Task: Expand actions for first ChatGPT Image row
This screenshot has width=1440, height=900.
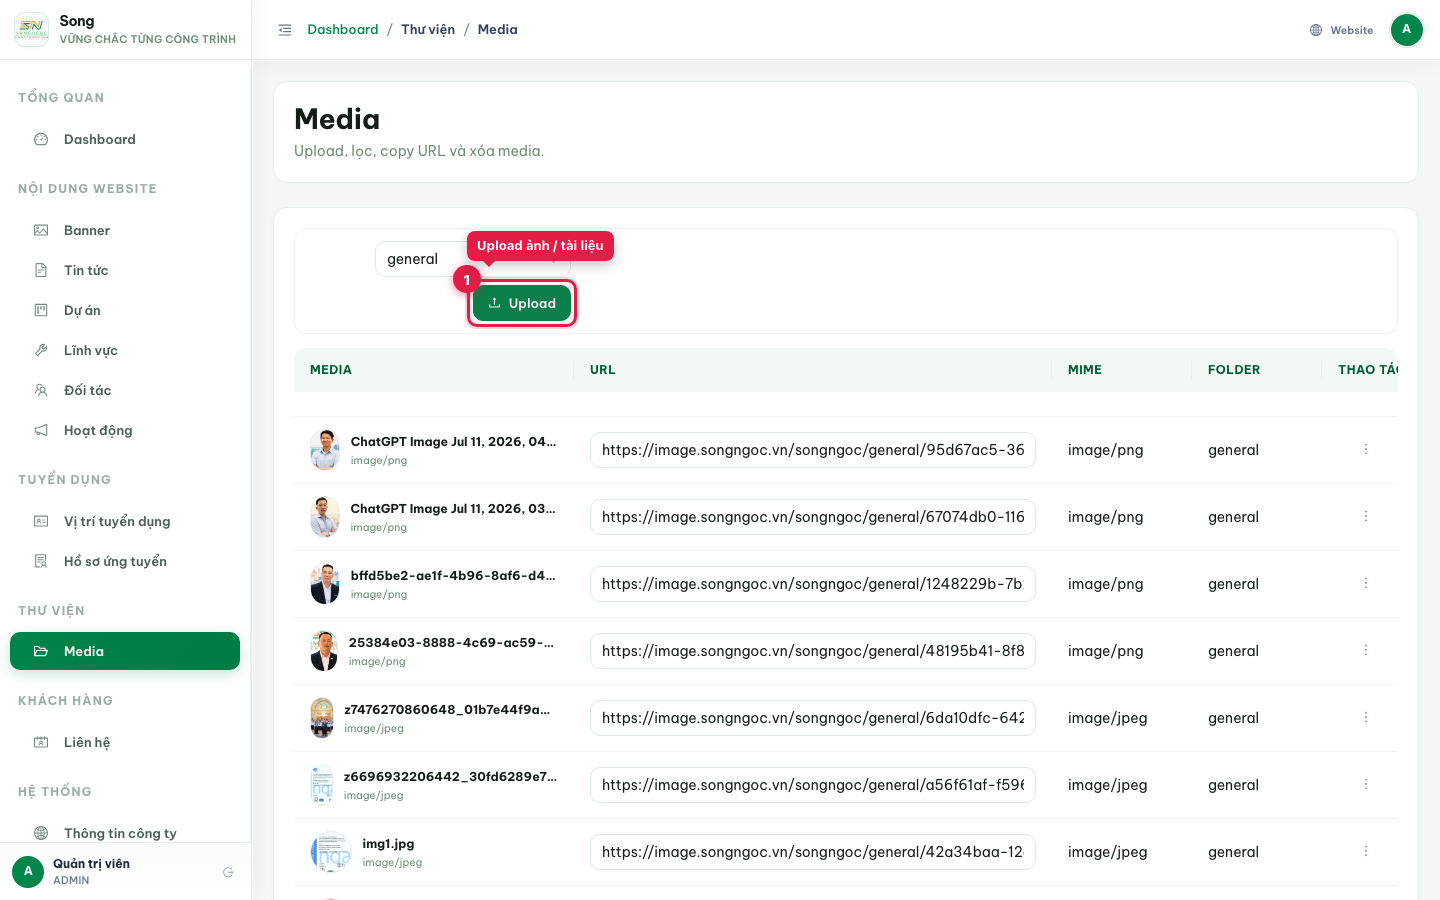Action: pyautogui.click(x=1366, y=449)
